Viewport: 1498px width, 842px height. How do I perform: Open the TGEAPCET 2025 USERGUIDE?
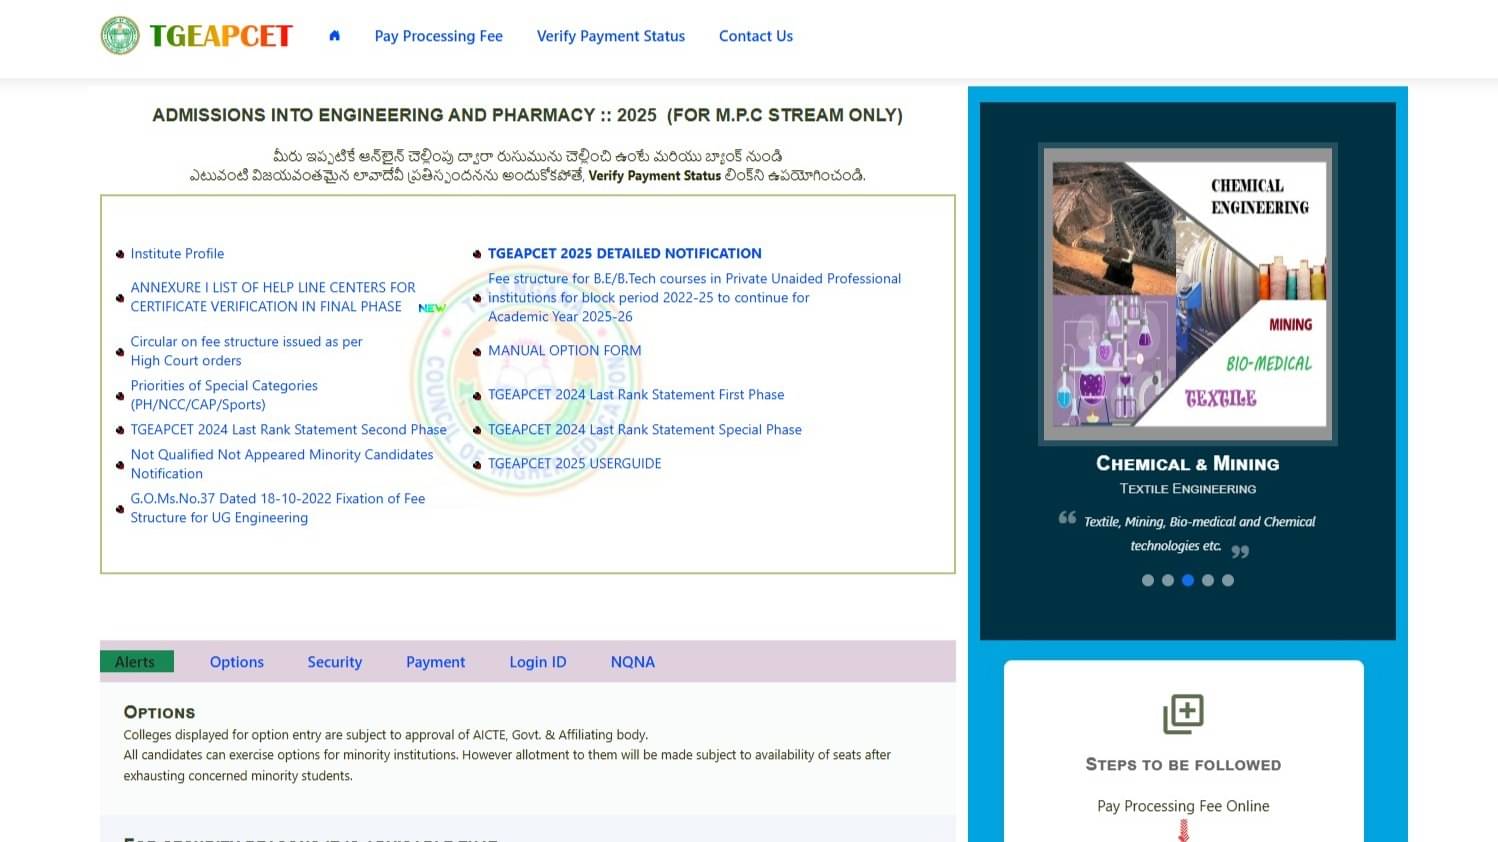pyautogui.click(x=575, y=463)
